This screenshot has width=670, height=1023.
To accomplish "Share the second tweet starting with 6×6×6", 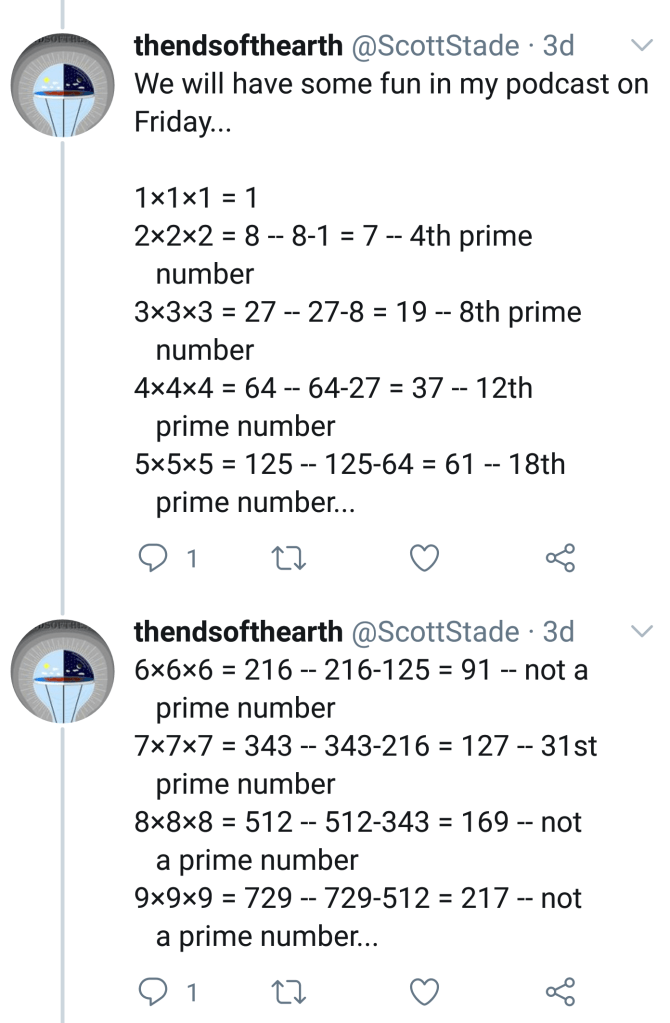I will [561, 991].
